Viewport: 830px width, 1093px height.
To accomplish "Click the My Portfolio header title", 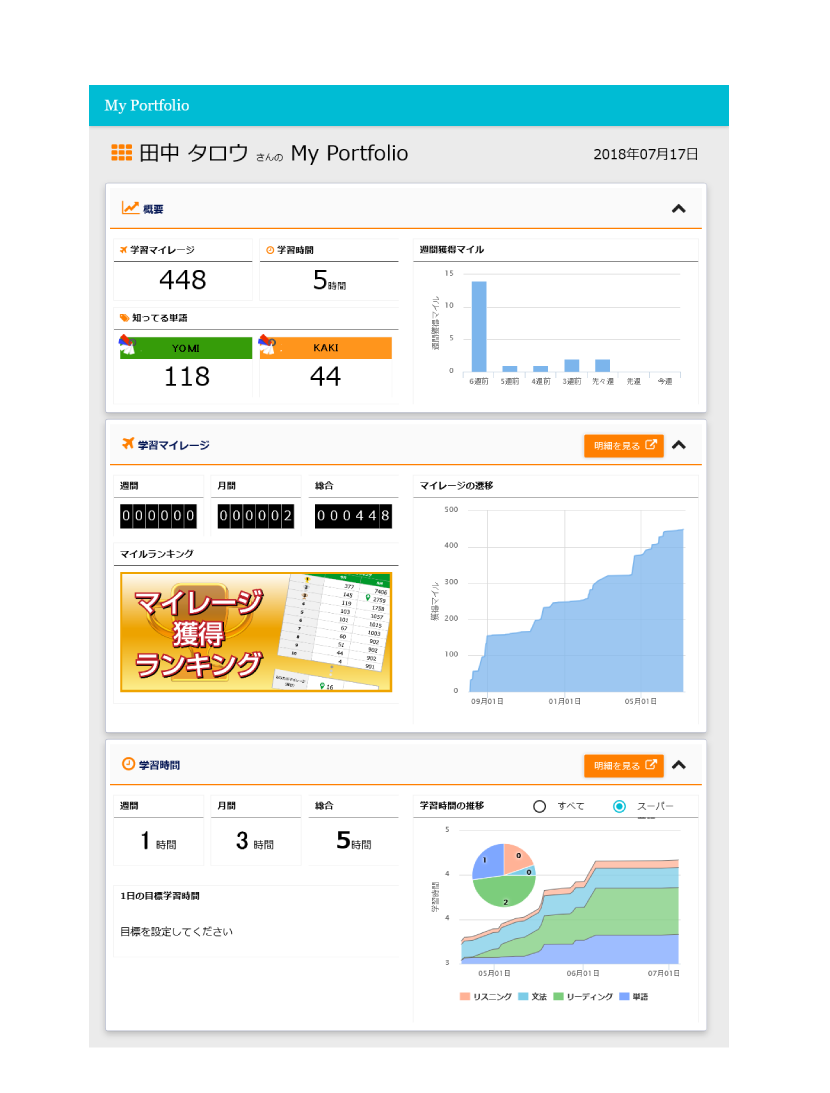I will tap(147, 105).
